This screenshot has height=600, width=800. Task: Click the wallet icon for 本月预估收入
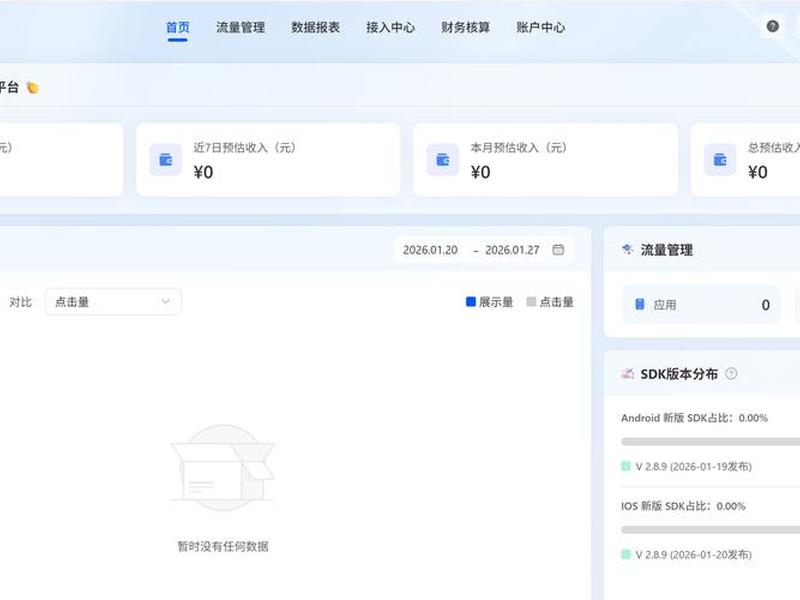(443, 160)
